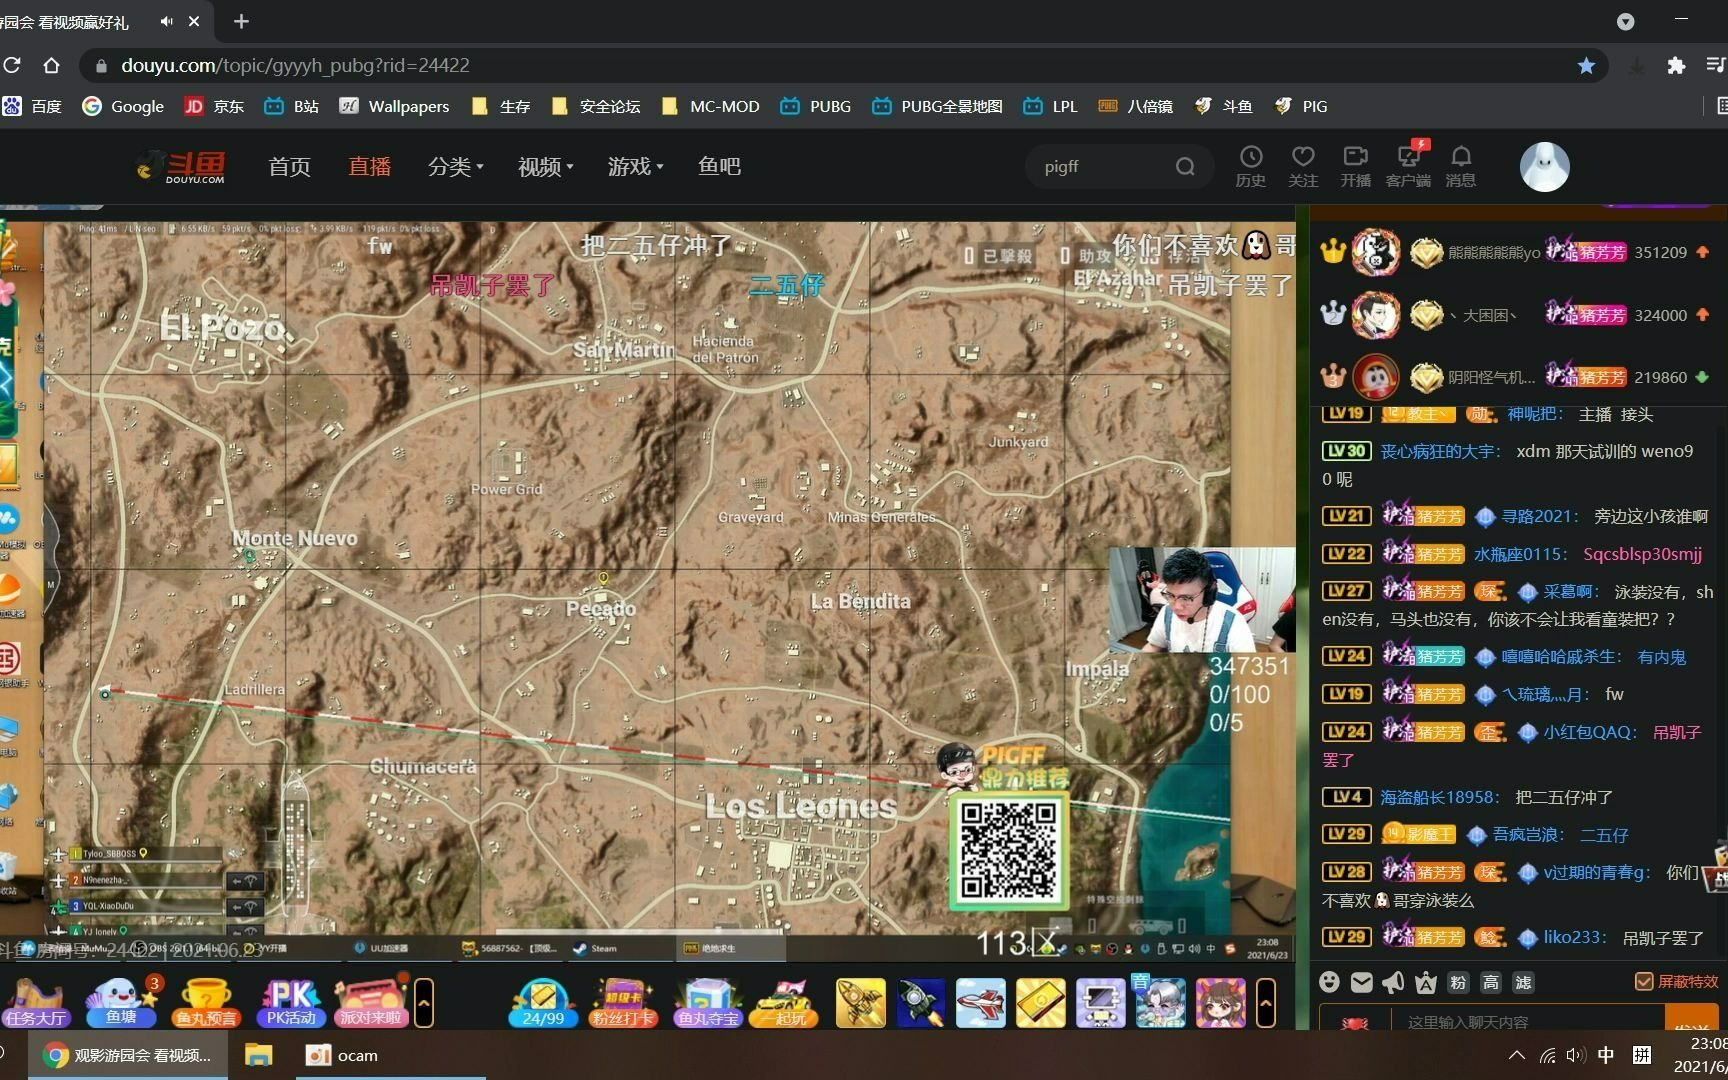Open the PK活动 icon
This screenshot has height=1080, width=1728.
pyautogui.click(x=290, y=1003)
